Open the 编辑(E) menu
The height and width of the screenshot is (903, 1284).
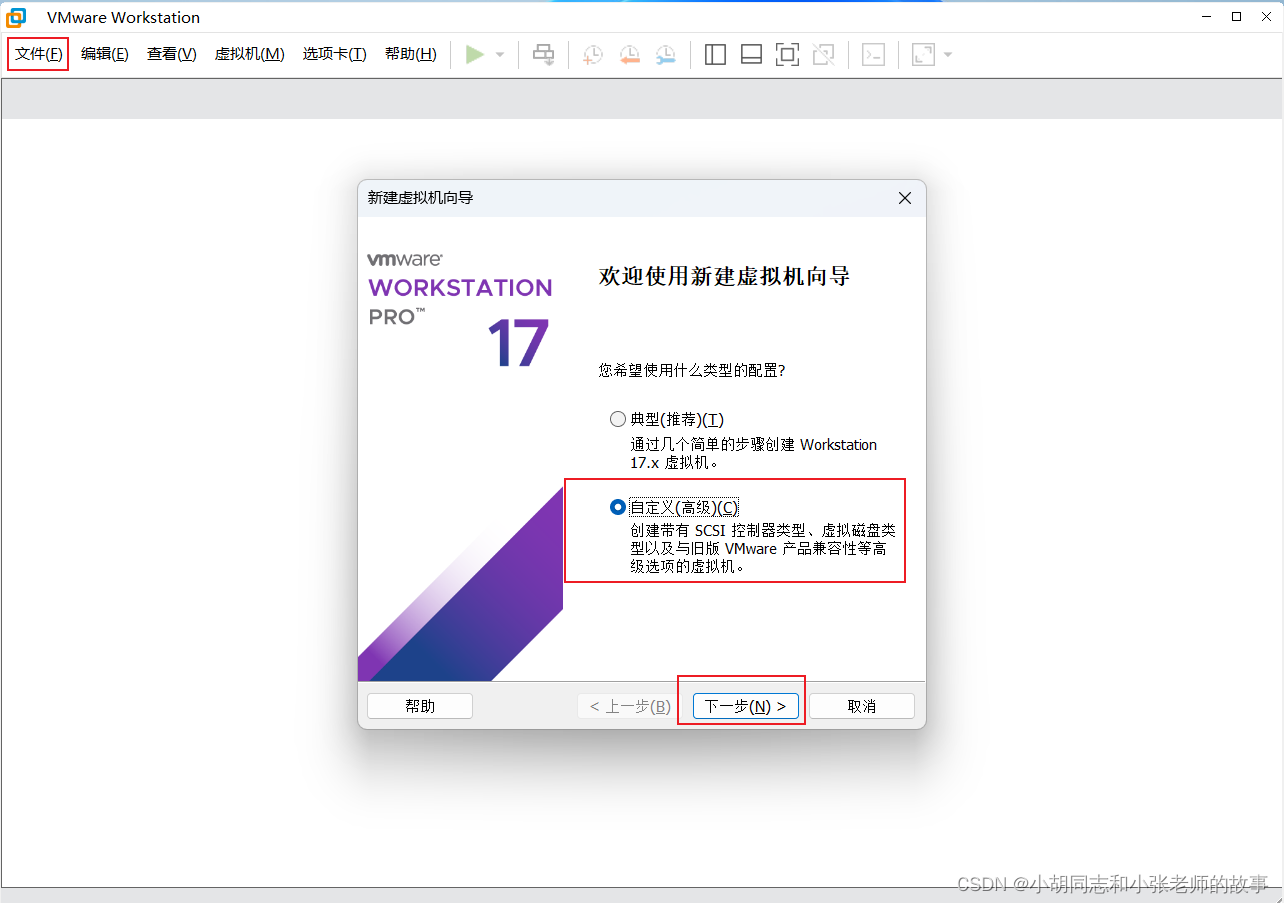tap(105, 54)
